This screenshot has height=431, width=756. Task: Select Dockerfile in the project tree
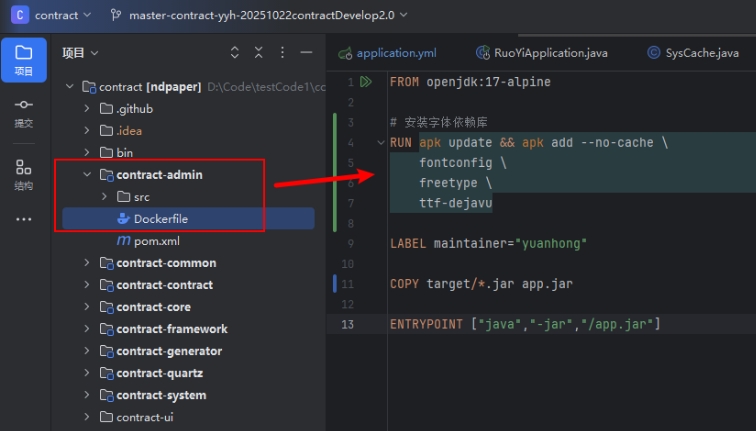(188, 218)
